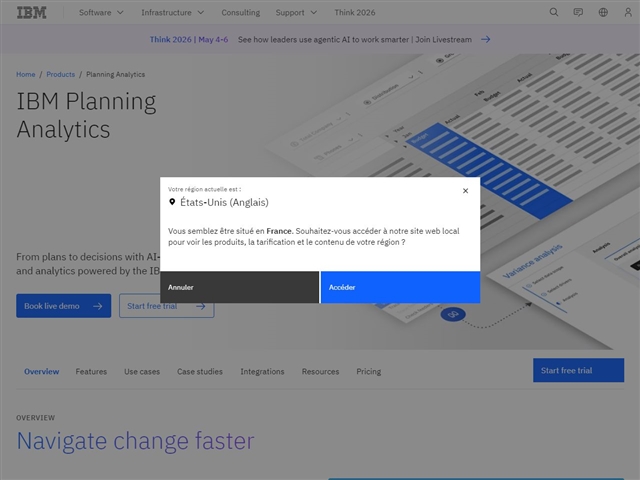Switch to the Features tab

tap(91, 371)
